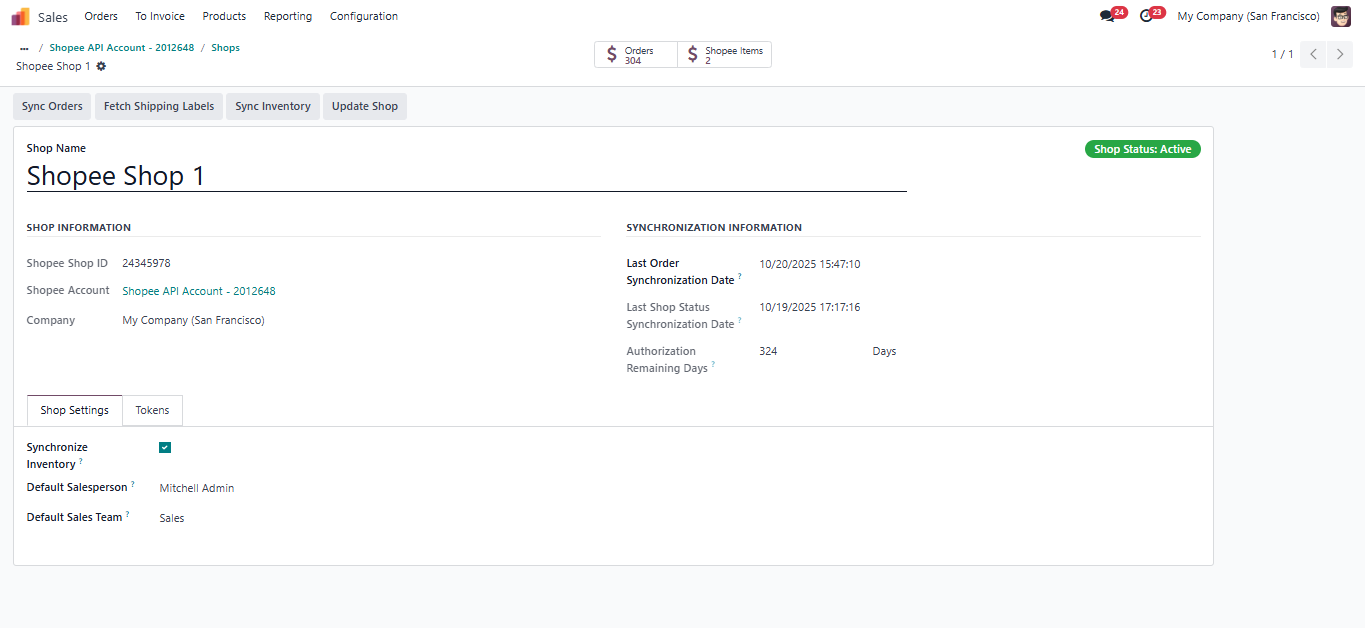
Task: Click the Sales app logo icon
Action: tap(20, 16)
